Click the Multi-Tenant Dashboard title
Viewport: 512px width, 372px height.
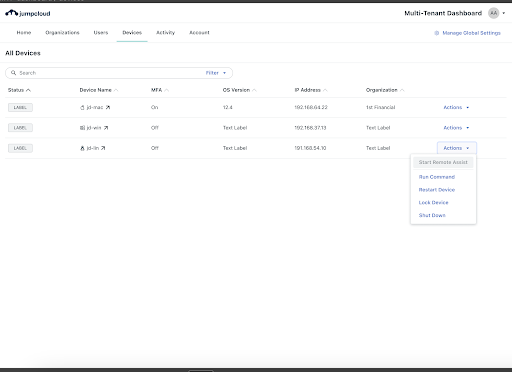[x=443, y=13]
